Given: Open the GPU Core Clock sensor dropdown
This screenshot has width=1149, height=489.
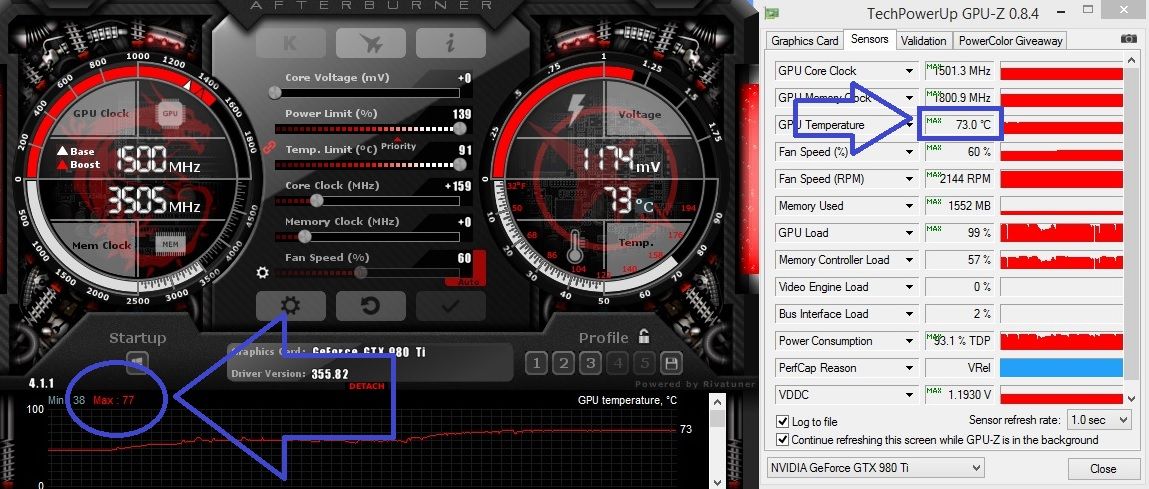Looking at the screenshot, I should (x=909, y=71).
